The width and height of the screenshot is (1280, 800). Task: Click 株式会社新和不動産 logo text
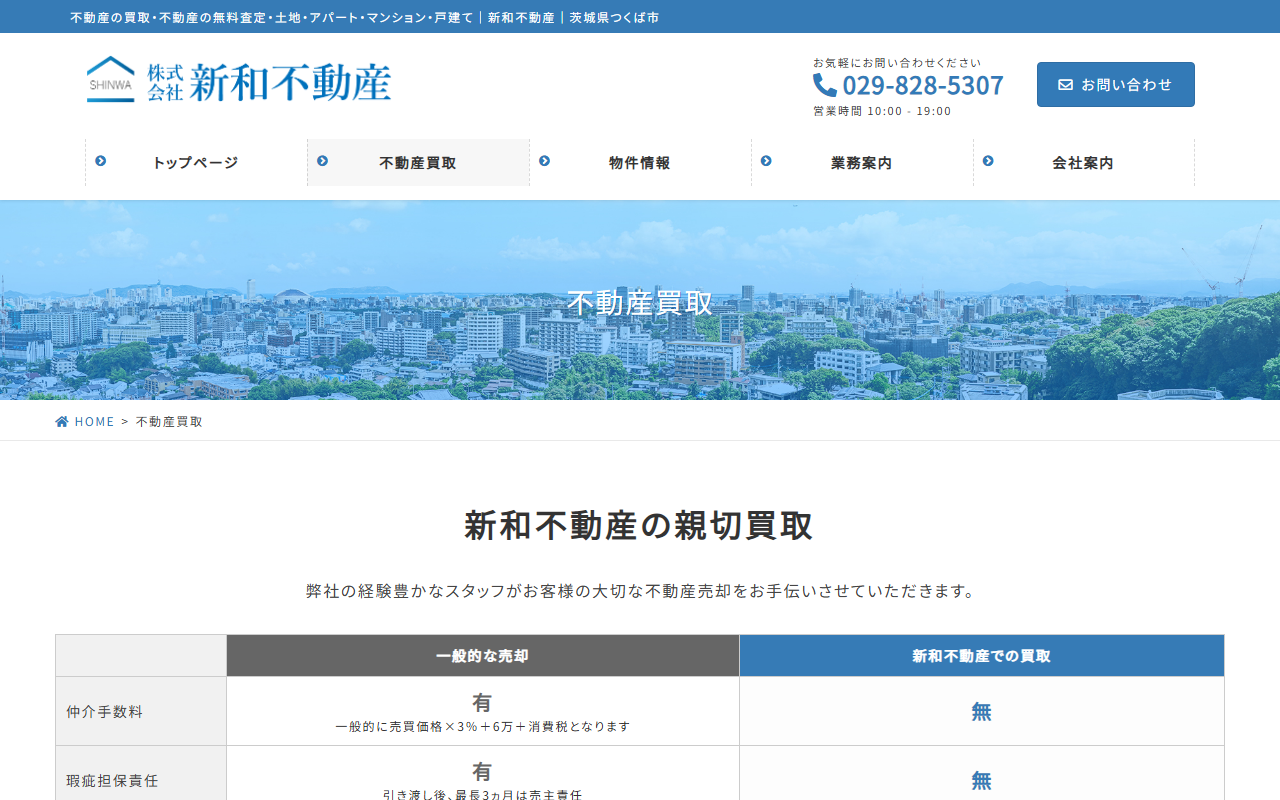pyautogui.click(x=270, y=82)
